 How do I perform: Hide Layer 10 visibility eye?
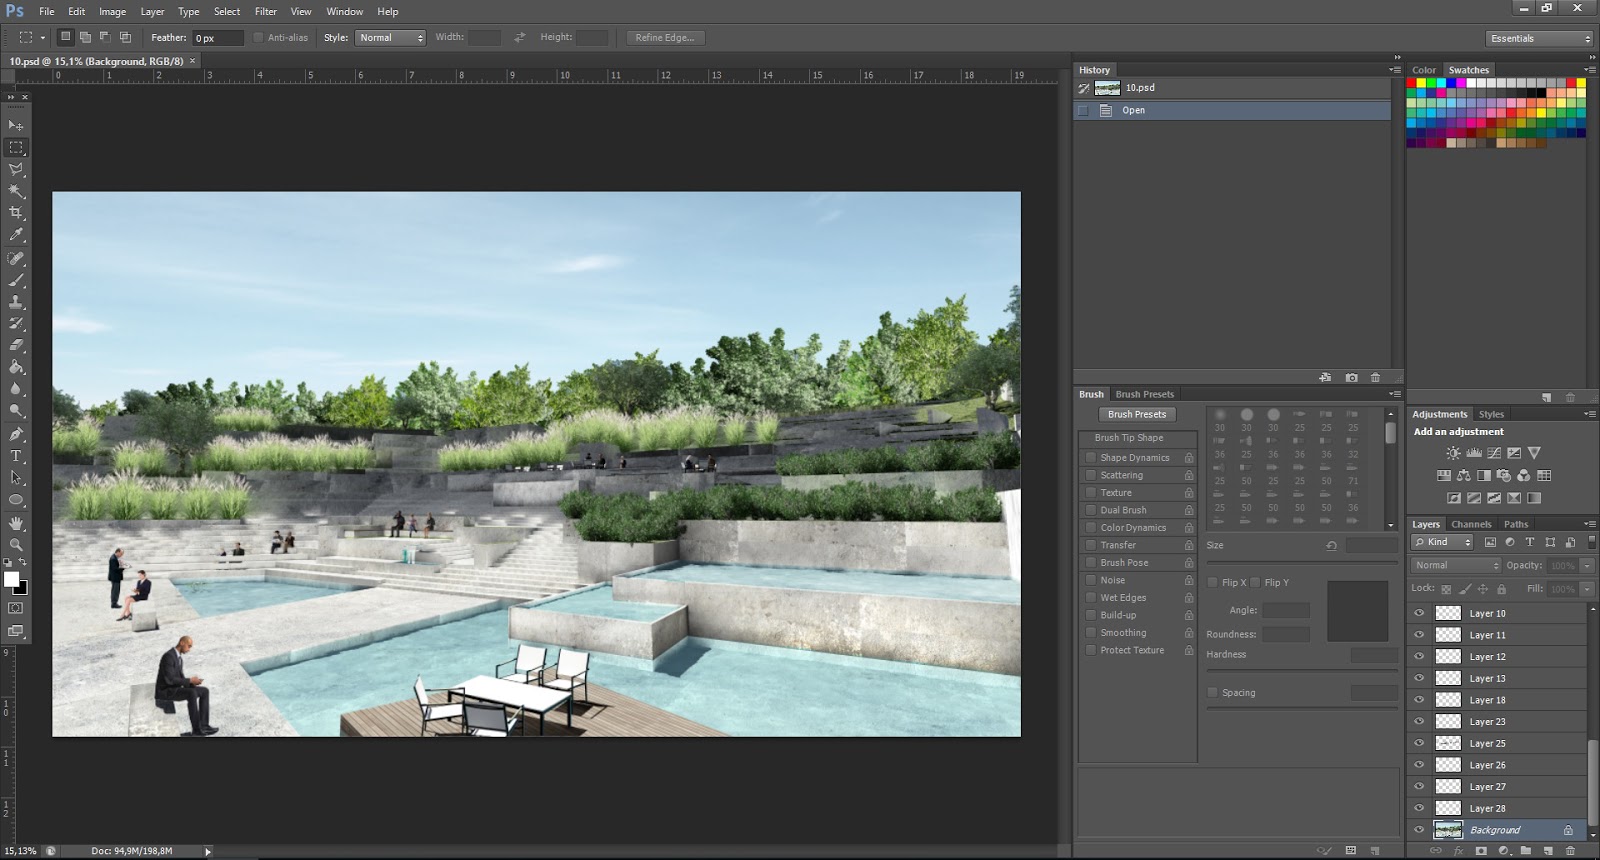1419,613
